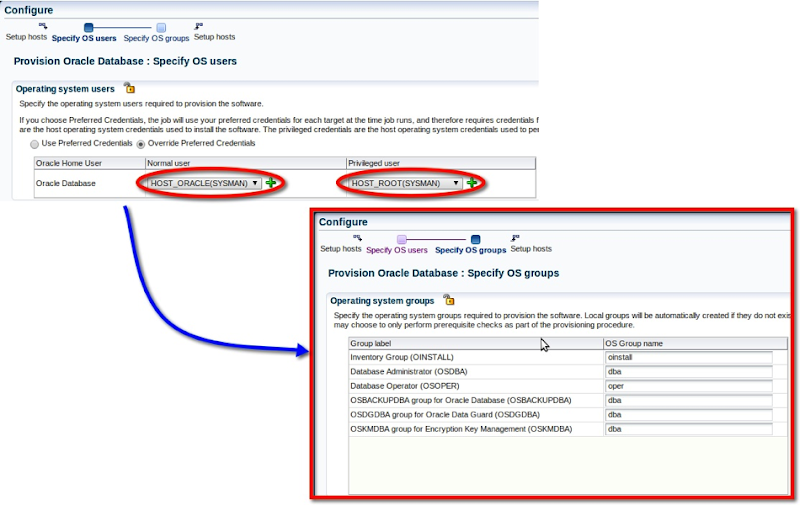This screenshot has width=800, height=505.
Task: Click OSBACKUPDBA group for Oracle Database label
Action: pyautogui.click(x=461, y=400)
